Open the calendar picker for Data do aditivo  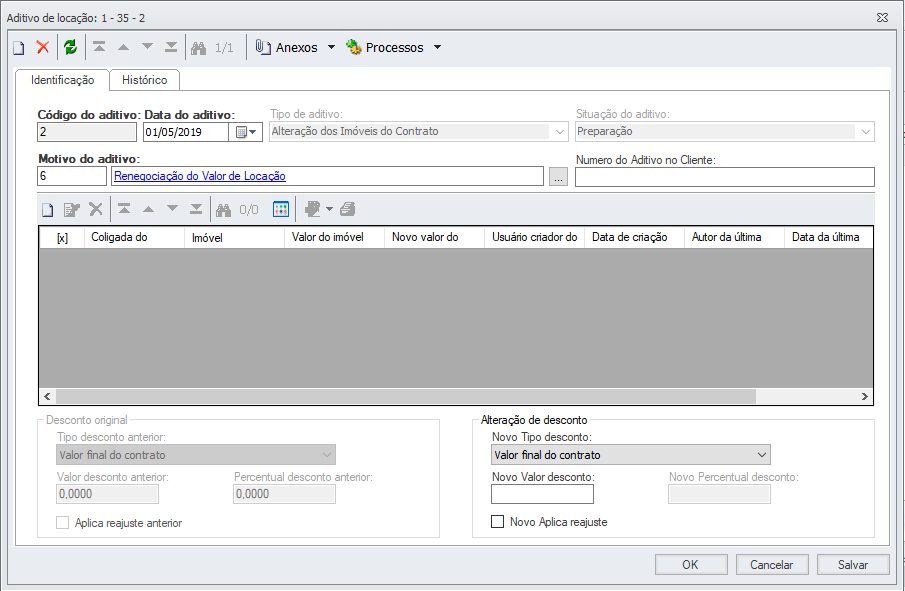point(246,132)
